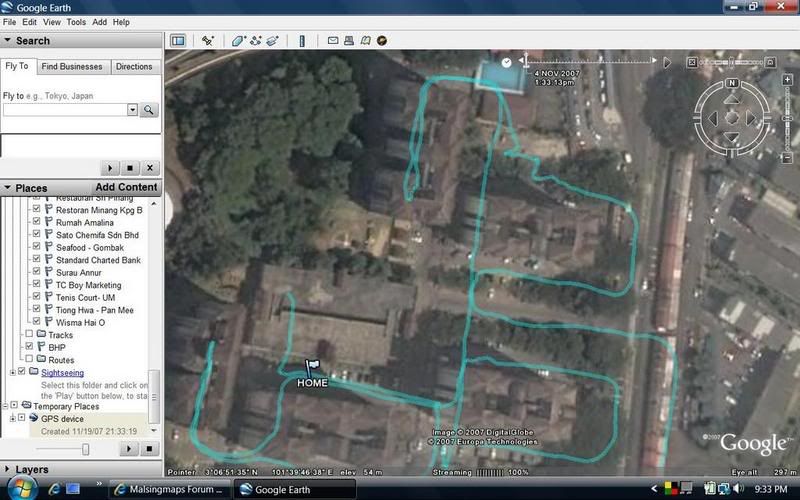Expand the Sightseeing folder
800x500 pixels.
click(13, 372)
